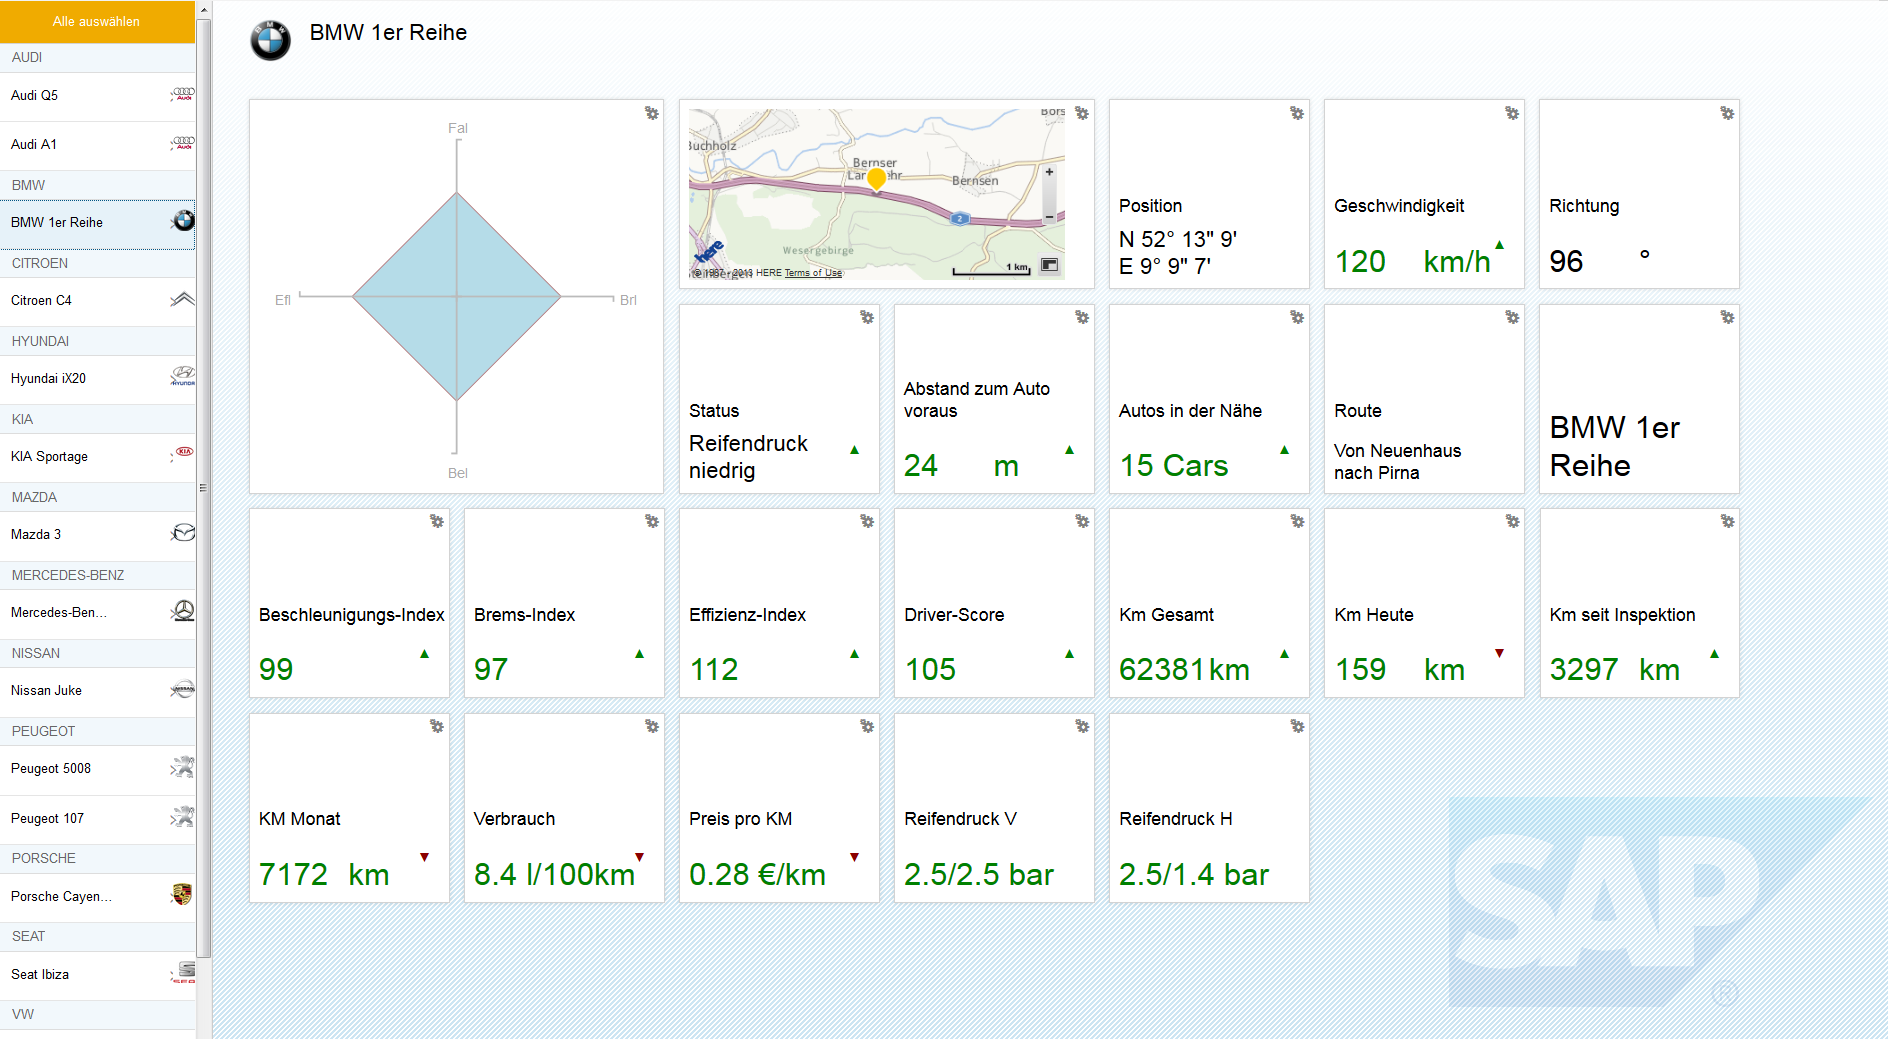Select Peugeot 5008 in the list

coord(97,769)
